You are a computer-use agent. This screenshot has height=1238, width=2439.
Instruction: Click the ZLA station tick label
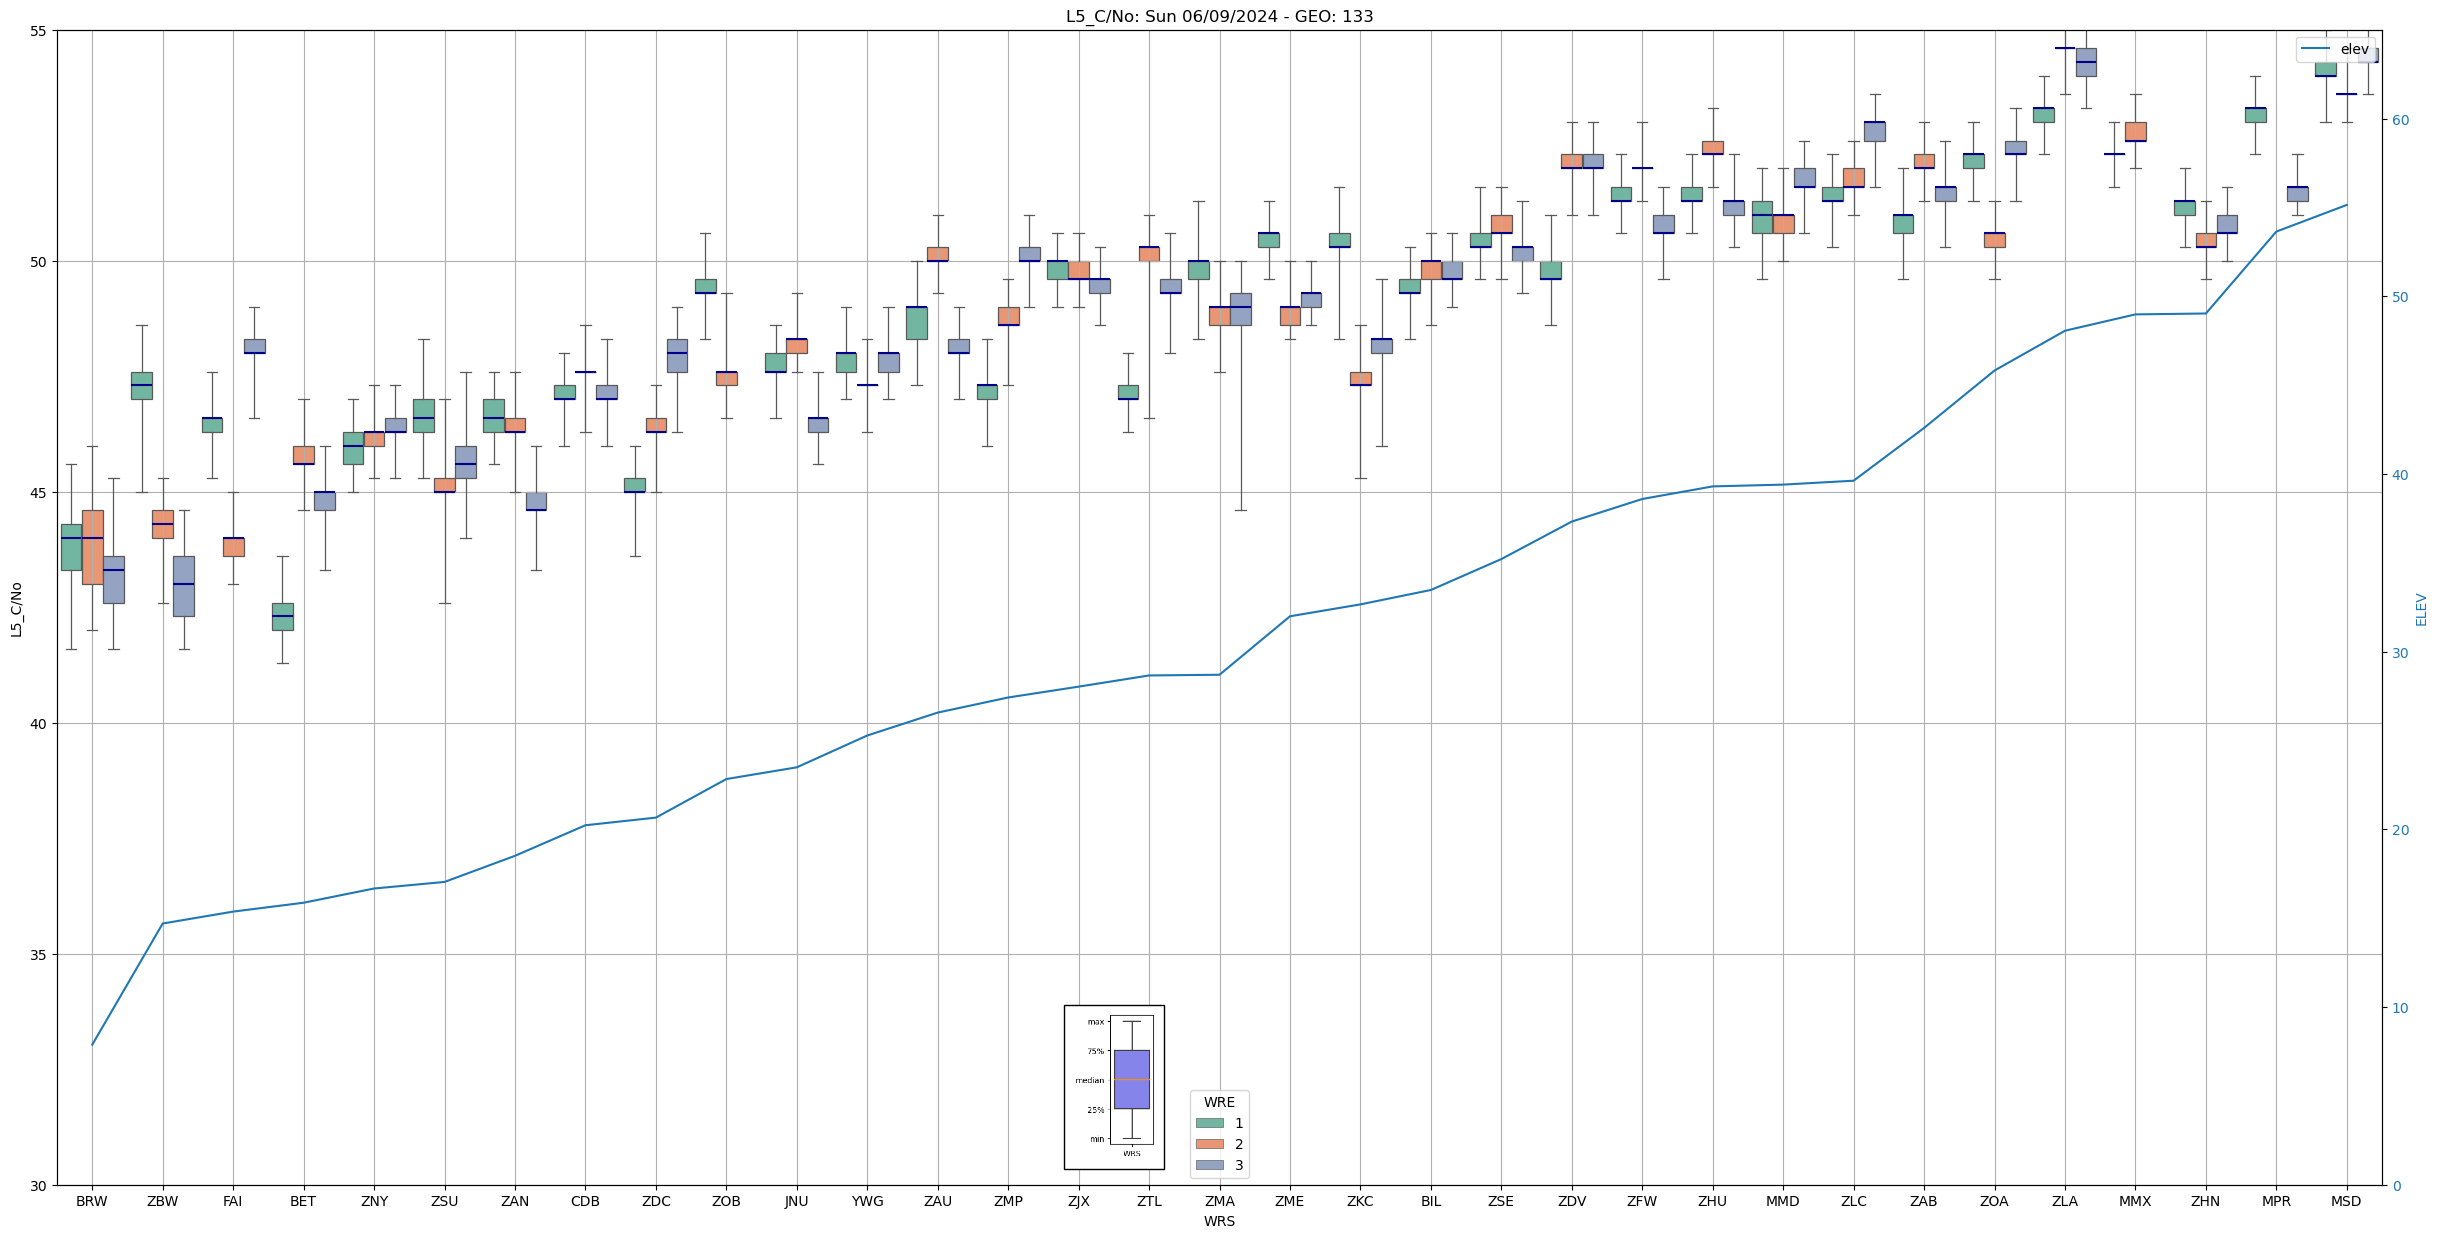(2064, 1201)
